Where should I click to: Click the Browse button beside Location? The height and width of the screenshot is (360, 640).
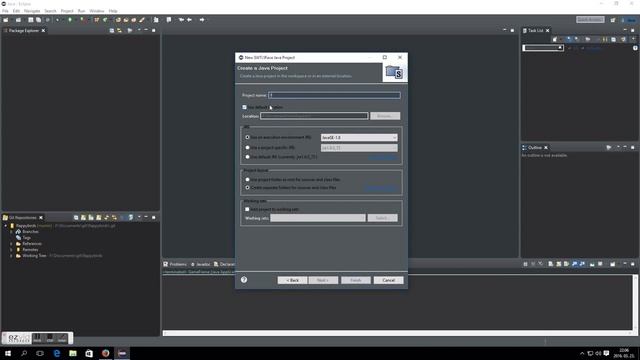click(385, 116)
